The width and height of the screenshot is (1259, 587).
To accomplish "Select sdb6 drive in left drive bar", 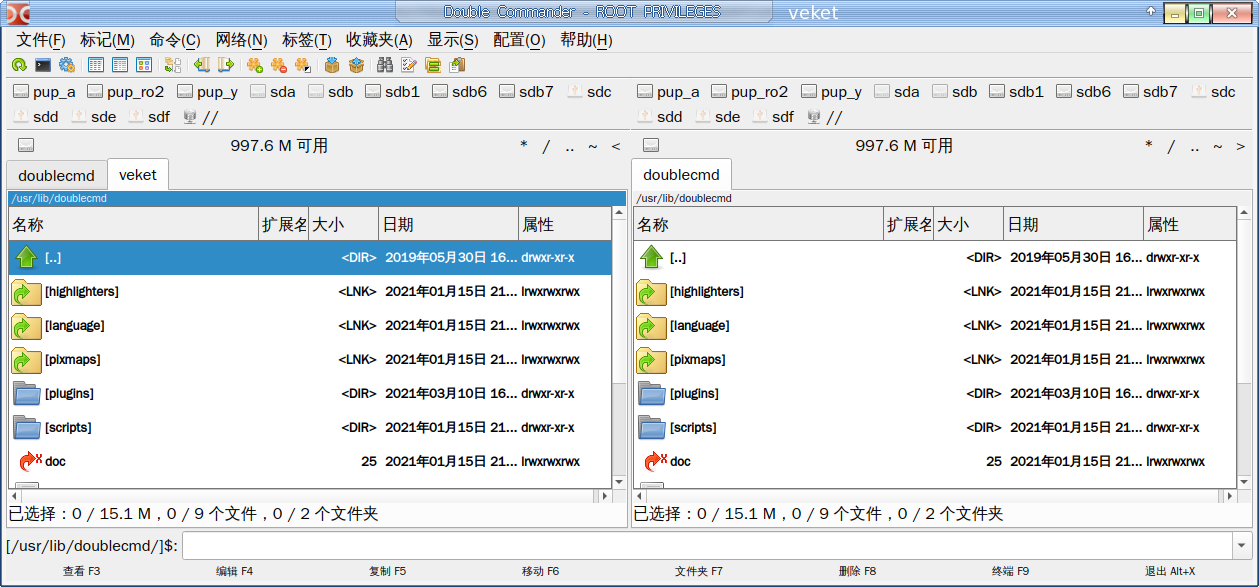I will pyautogui.click(x=460, y=92).
